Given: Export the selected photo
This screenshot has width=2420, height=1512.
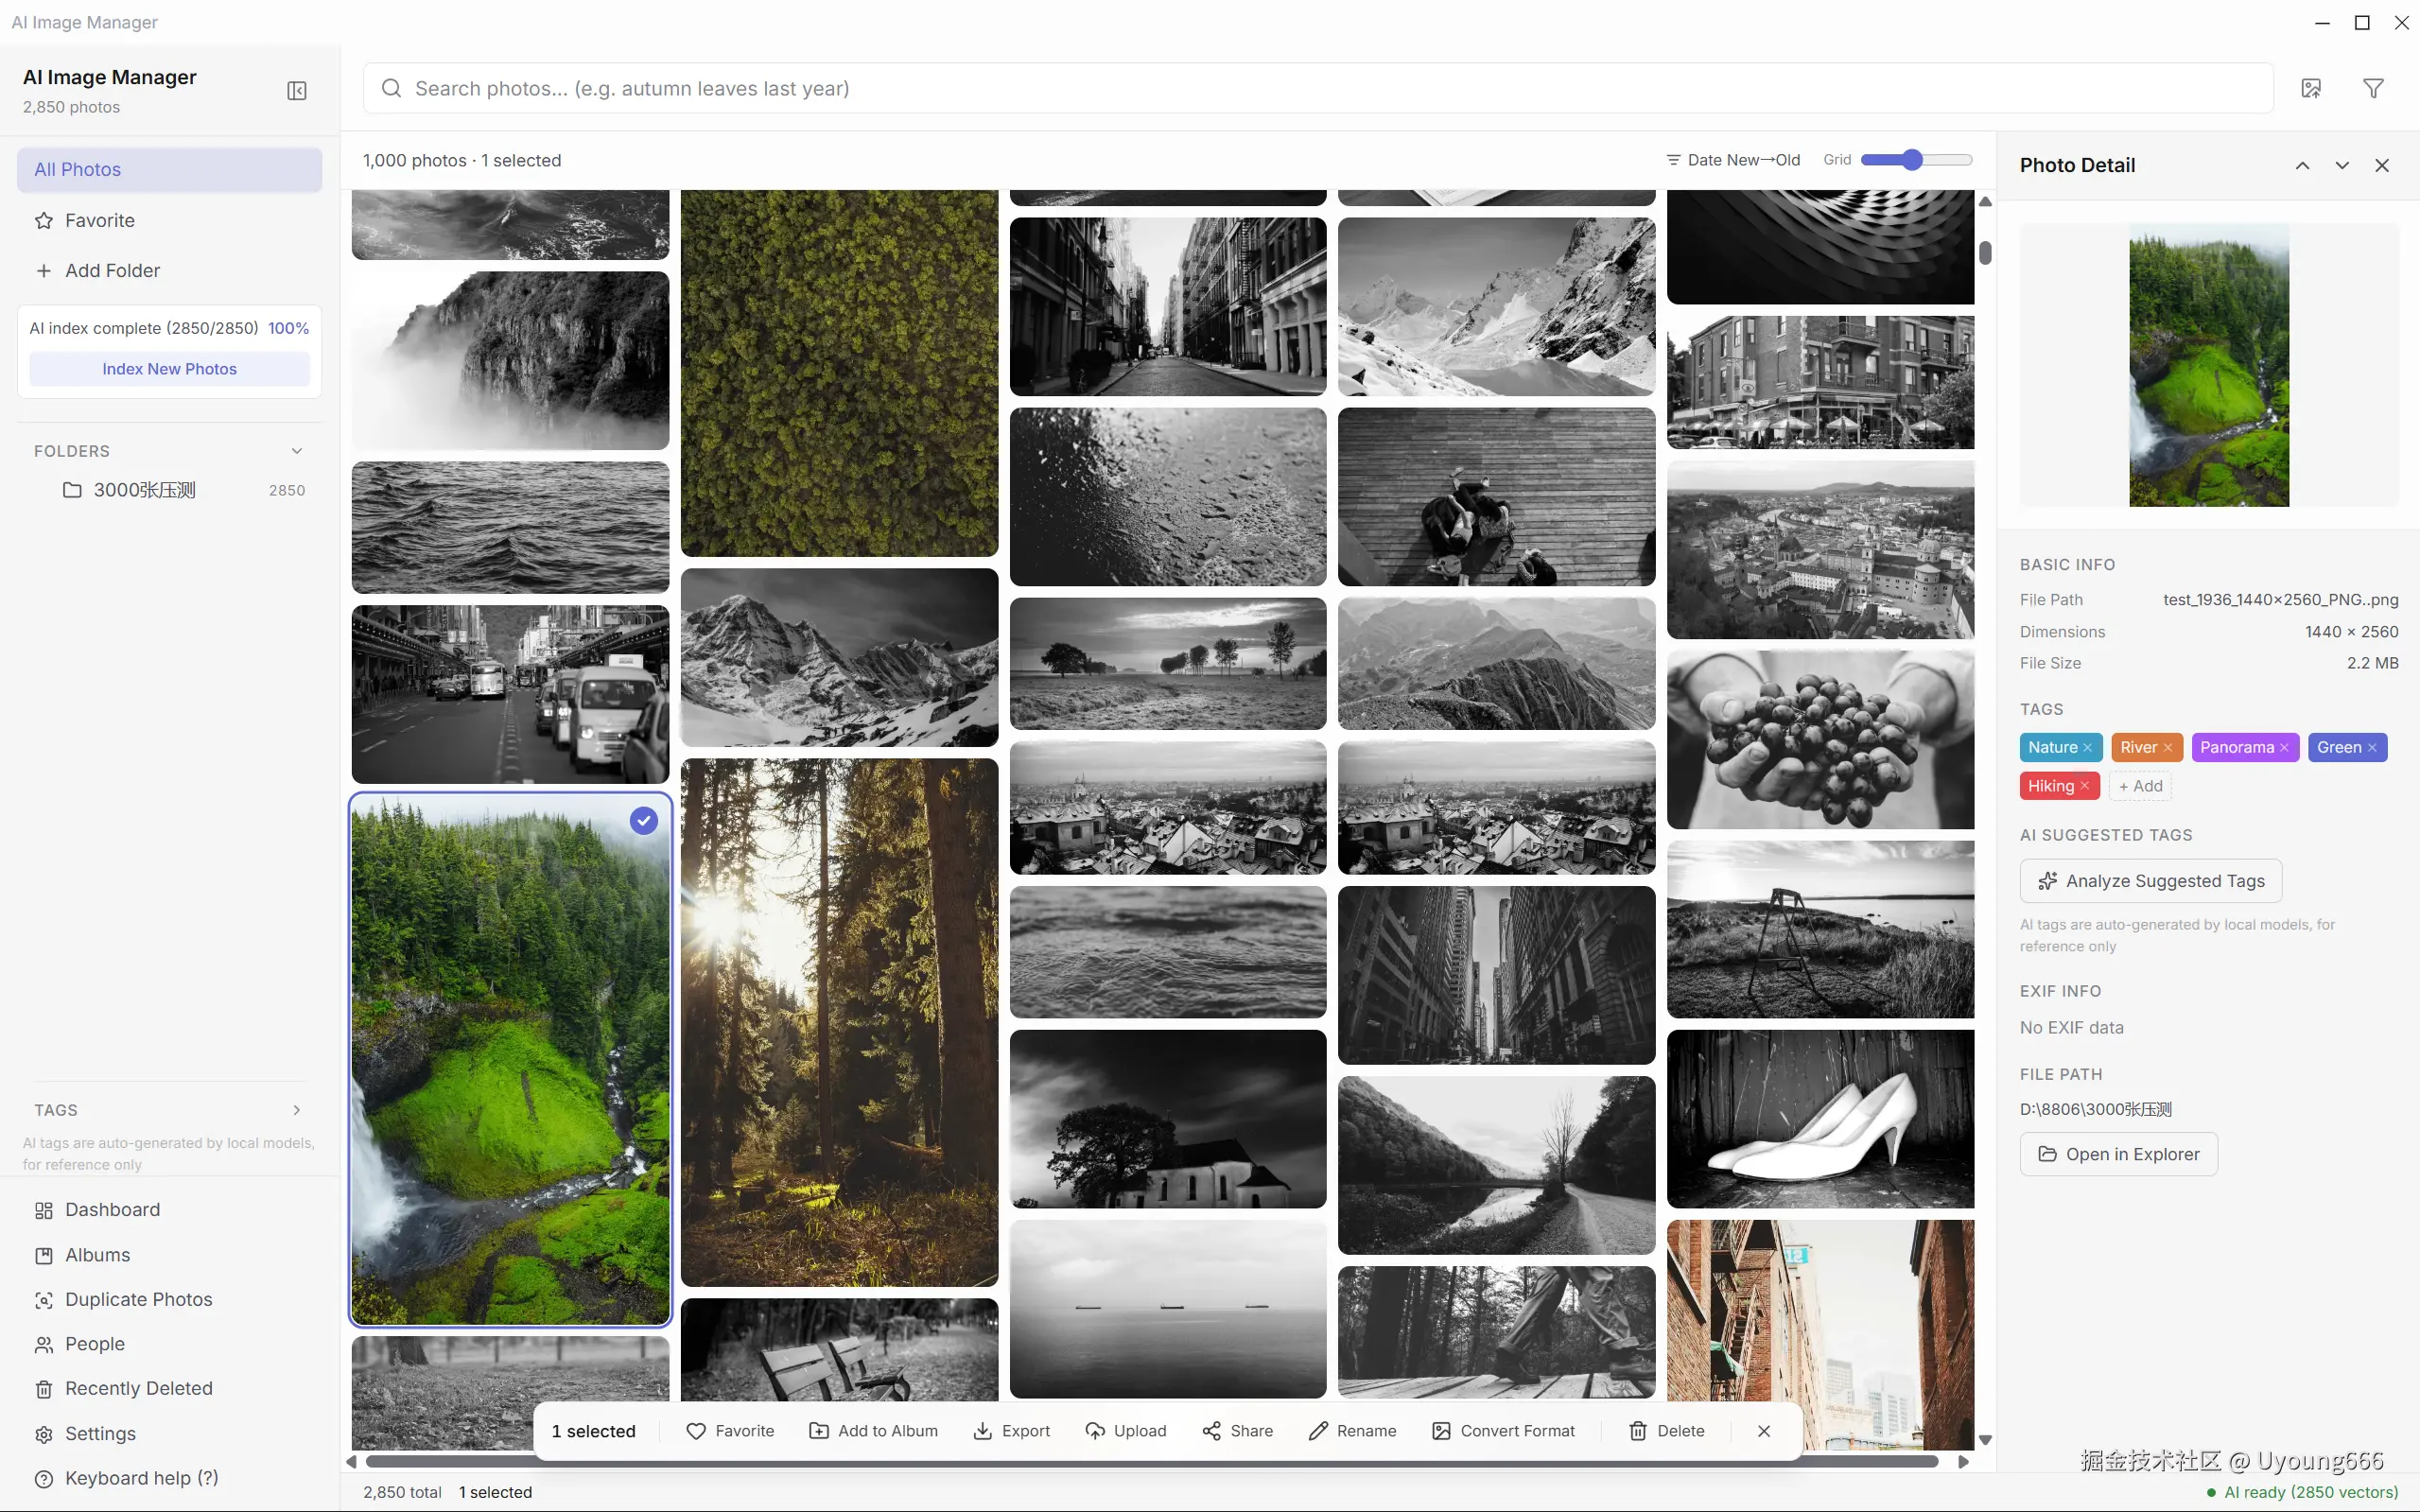Looking at the screenshot, I should click(x=1011, y=1431).
